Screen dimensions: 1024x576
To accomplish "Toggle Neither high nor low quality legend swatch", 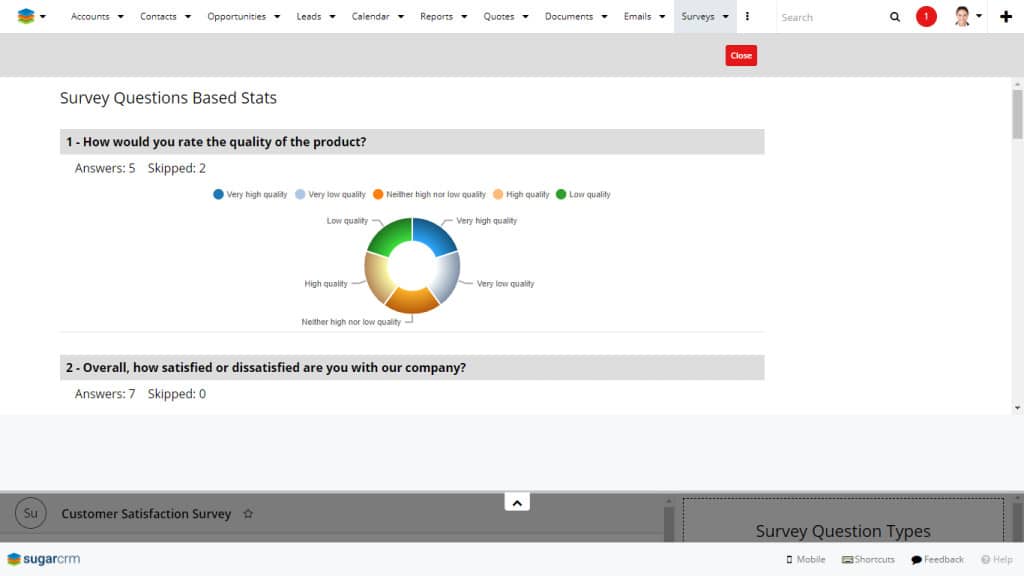I will coord(377,194).
